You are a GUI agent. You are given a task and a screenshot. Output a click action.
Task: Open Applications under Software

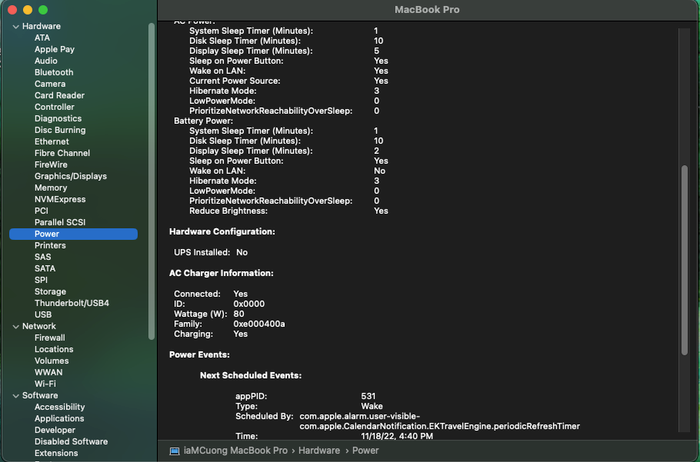tap(59, 419)
